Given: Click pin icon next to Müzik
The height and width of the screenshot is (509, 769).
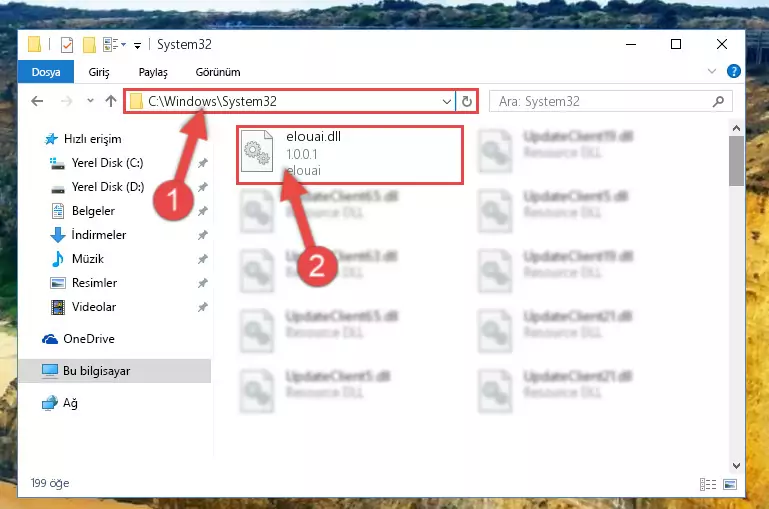Looking at the screenshot, I should (202, 259).
